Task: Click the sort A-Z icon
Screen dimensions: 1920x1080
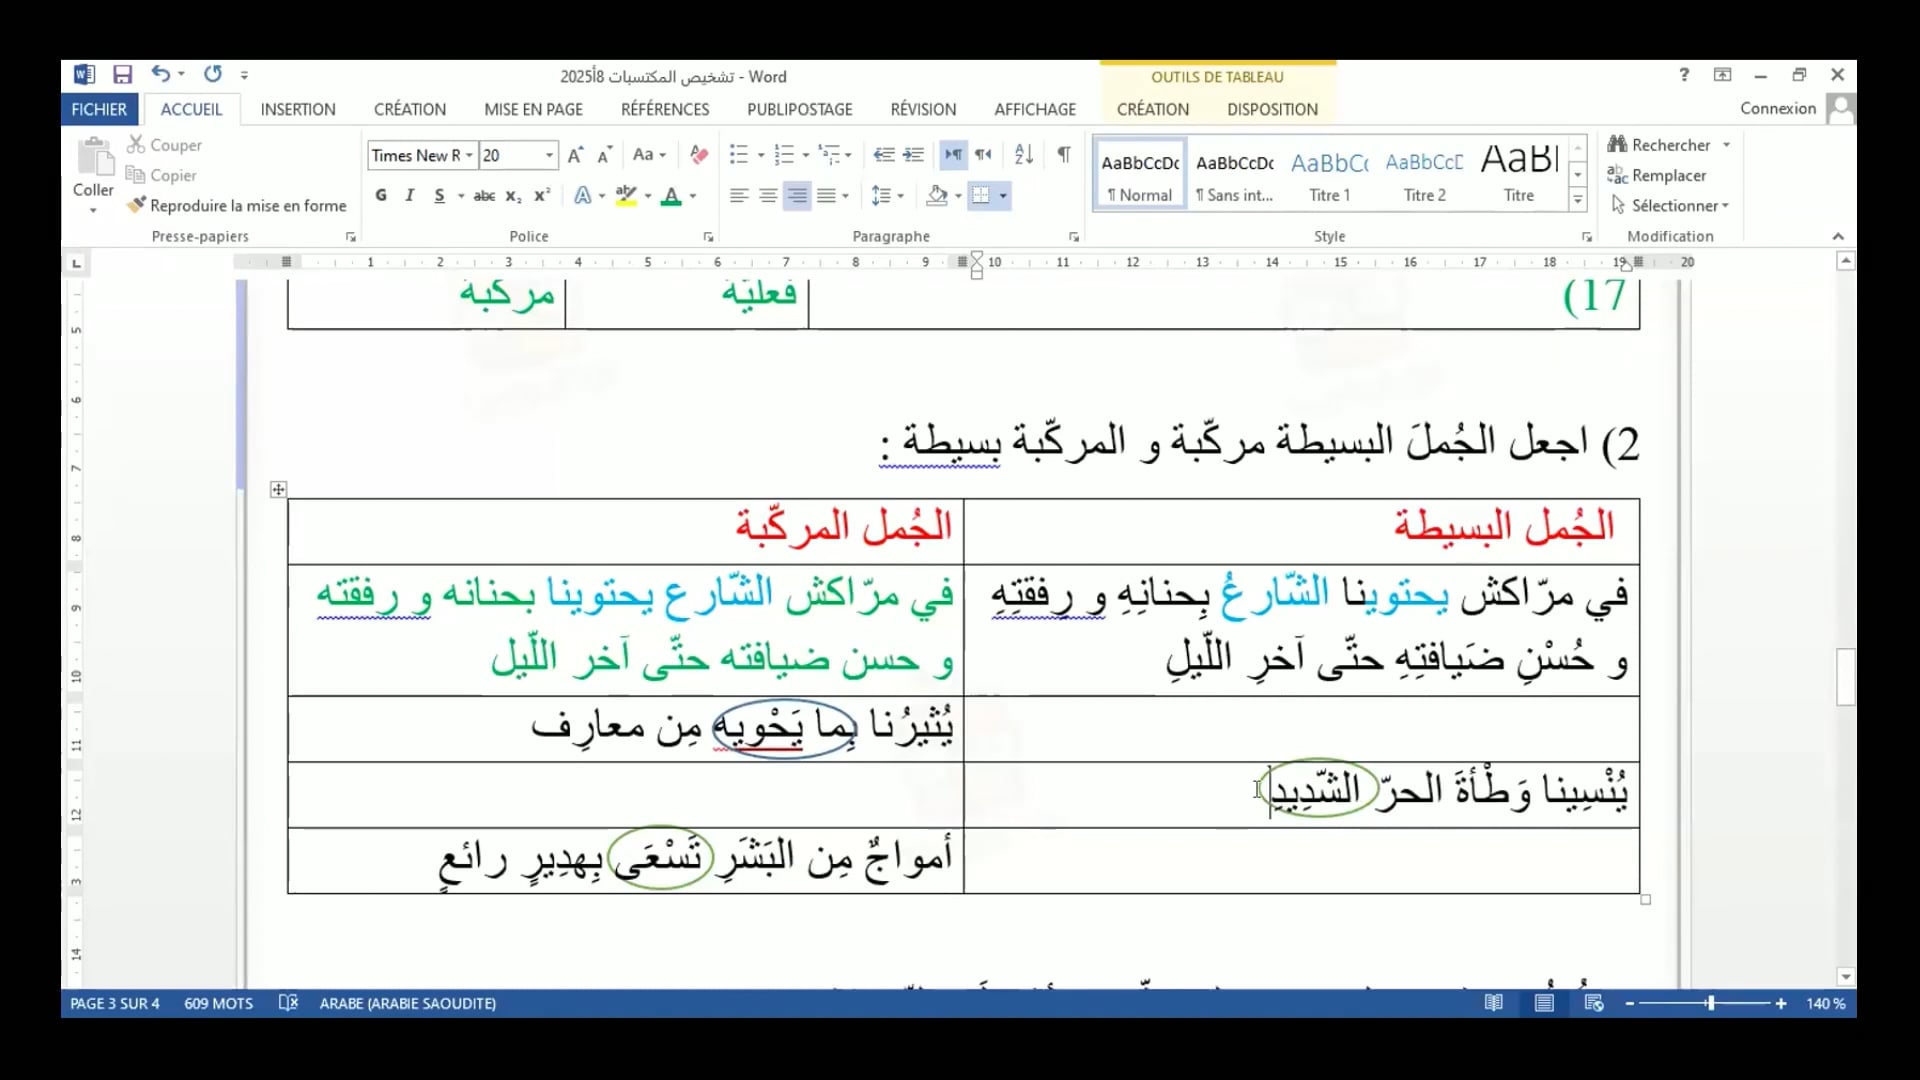Action: (x=1023, y=155)
